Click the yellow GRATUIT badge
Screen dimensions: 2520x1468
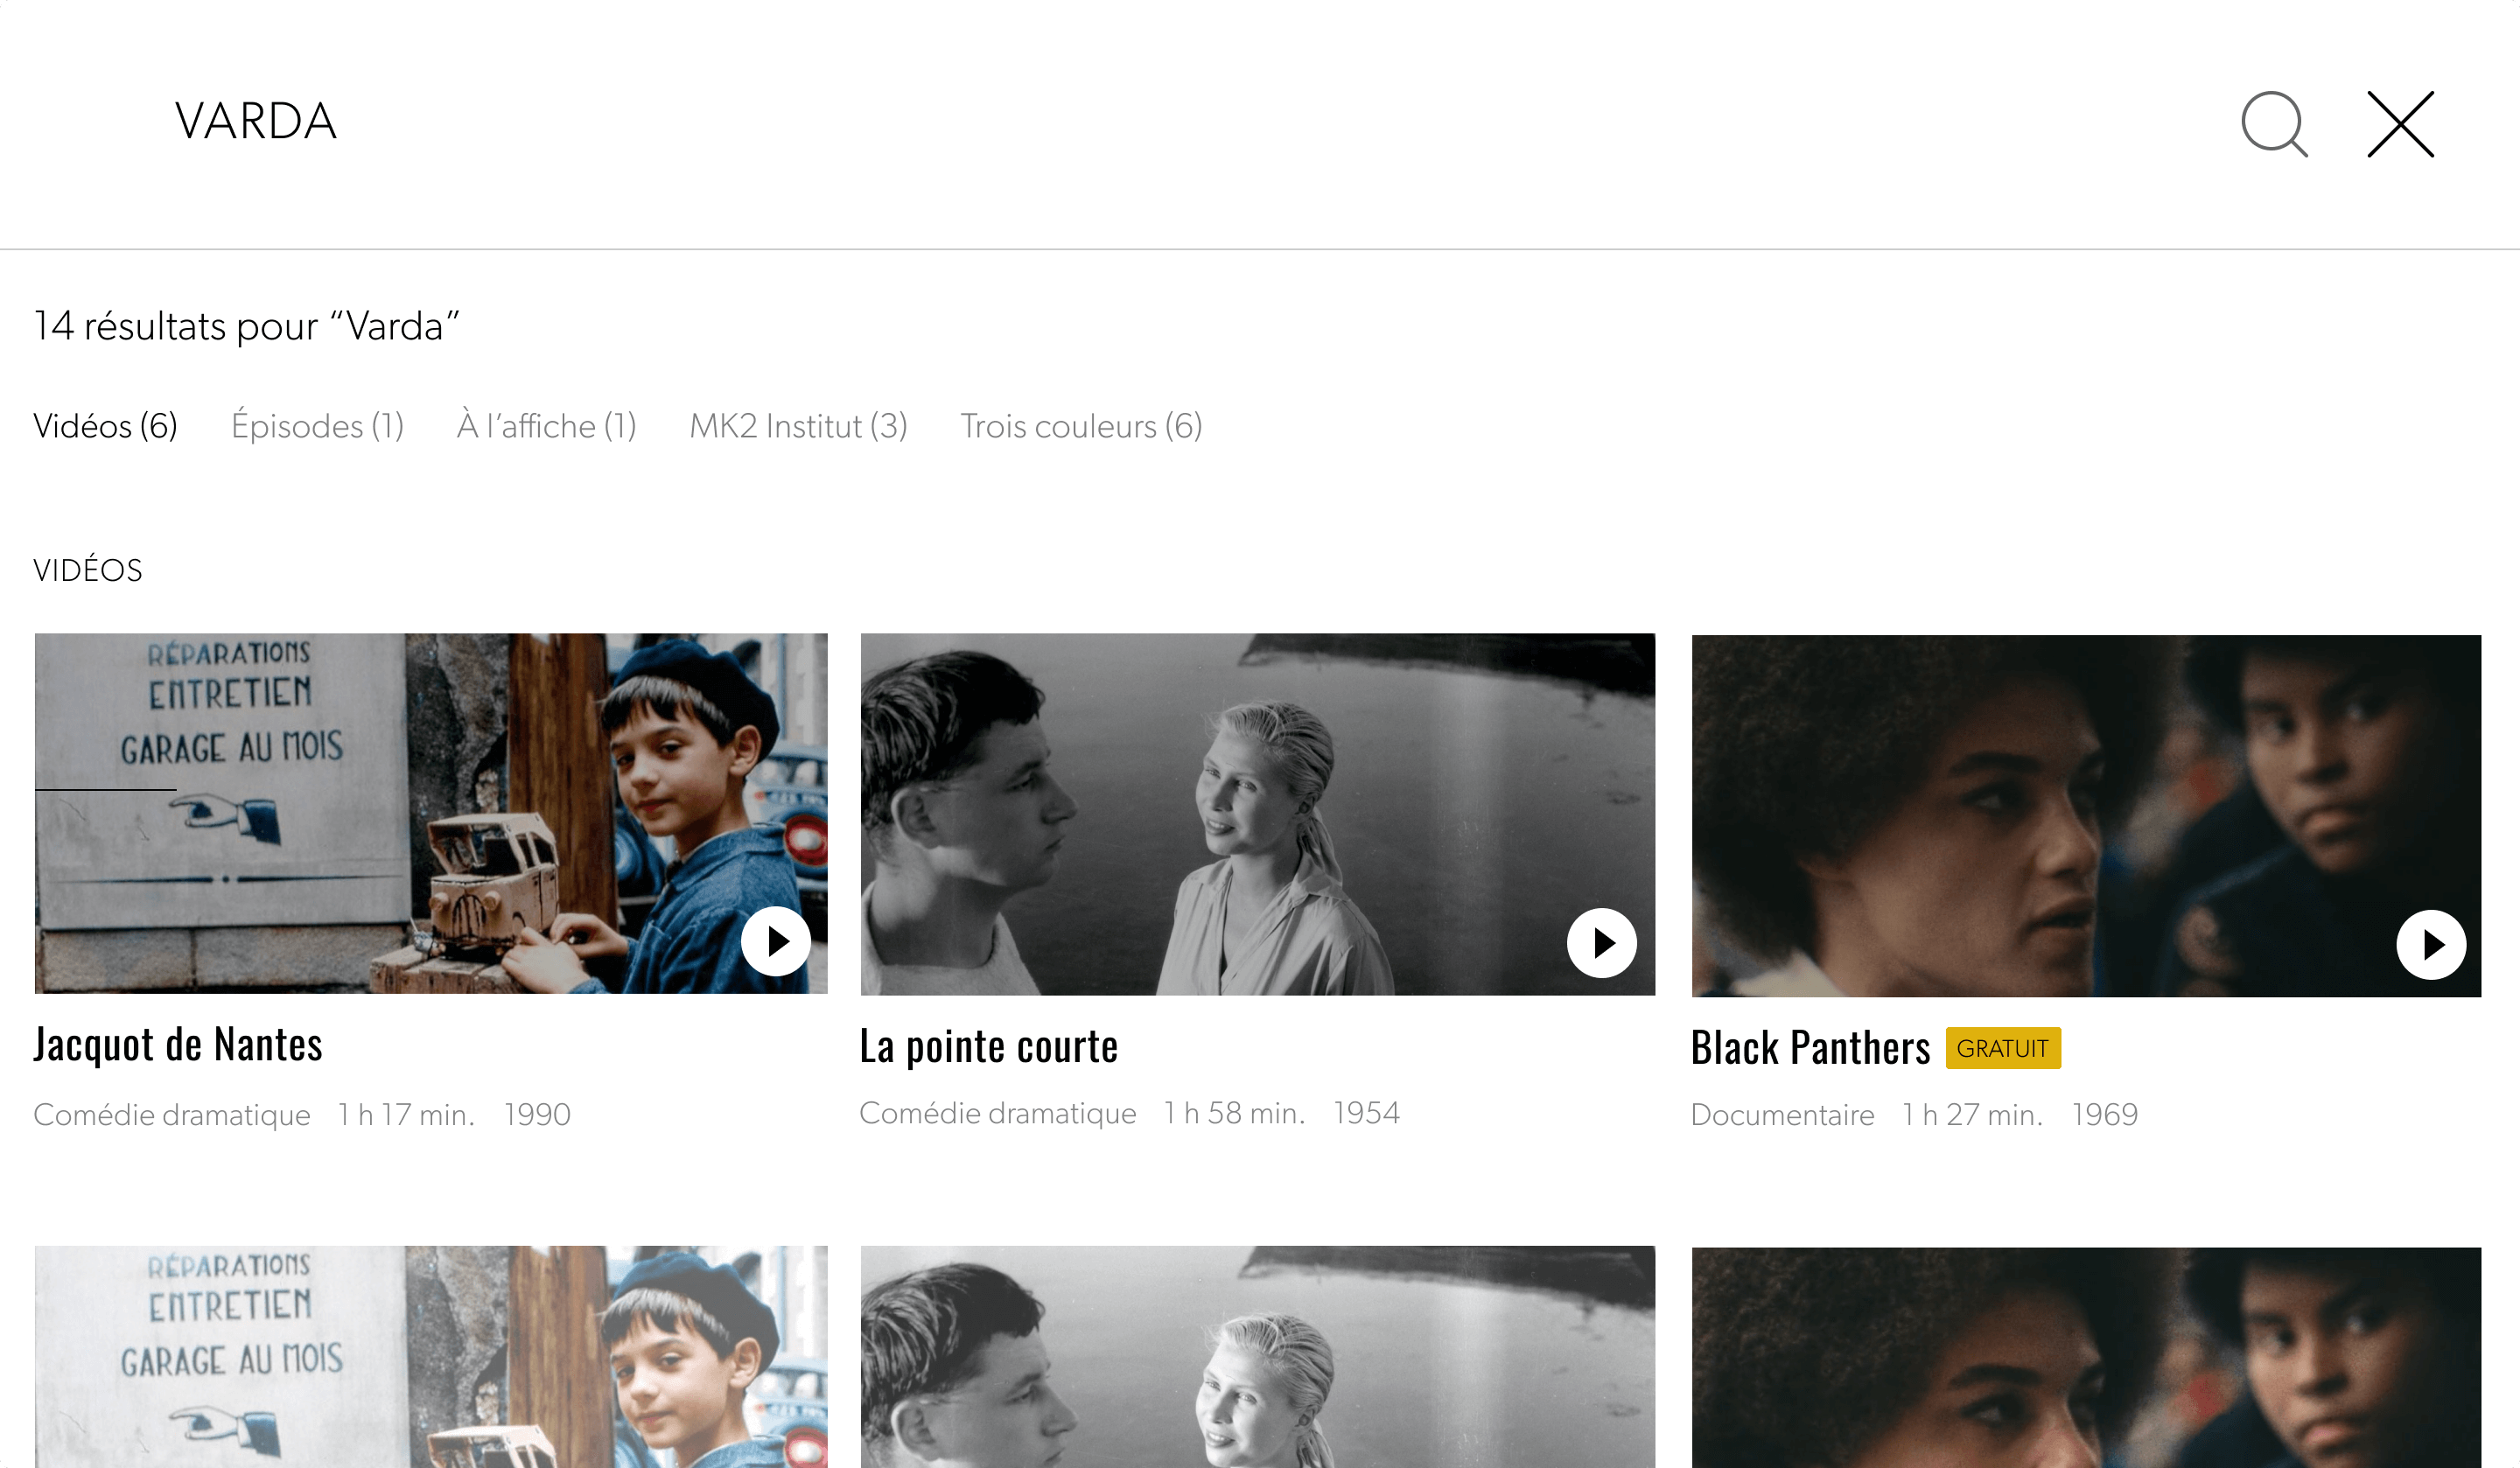[2002, 1048]
